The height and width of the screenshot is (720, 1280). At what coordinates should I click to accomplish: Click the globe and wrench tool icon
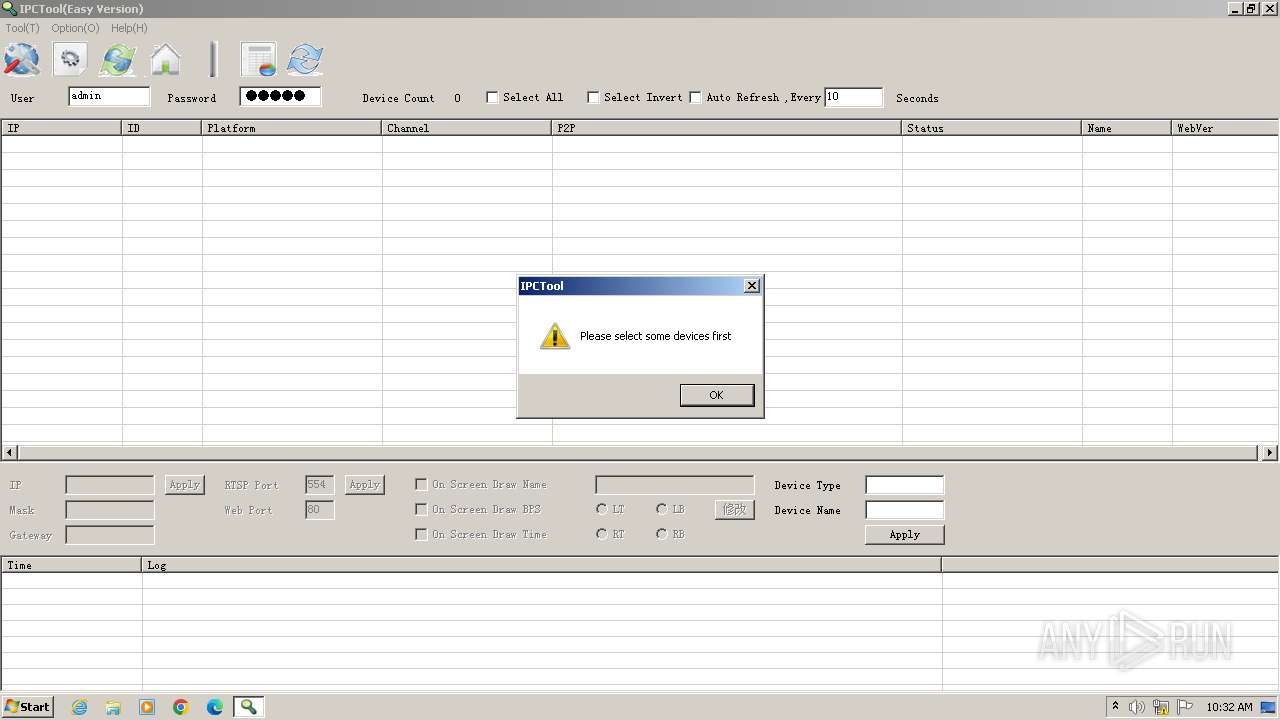click(x=21, y=60)
